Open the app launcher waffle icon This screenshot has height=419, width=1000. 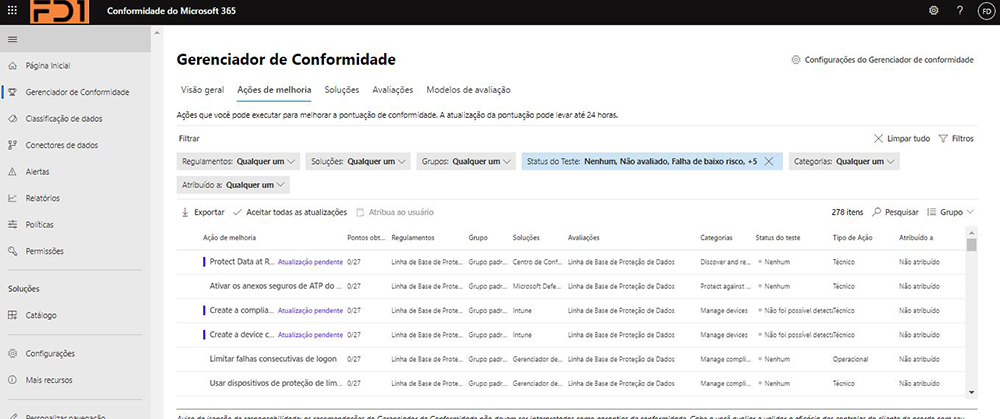click(x=12, y=11)
